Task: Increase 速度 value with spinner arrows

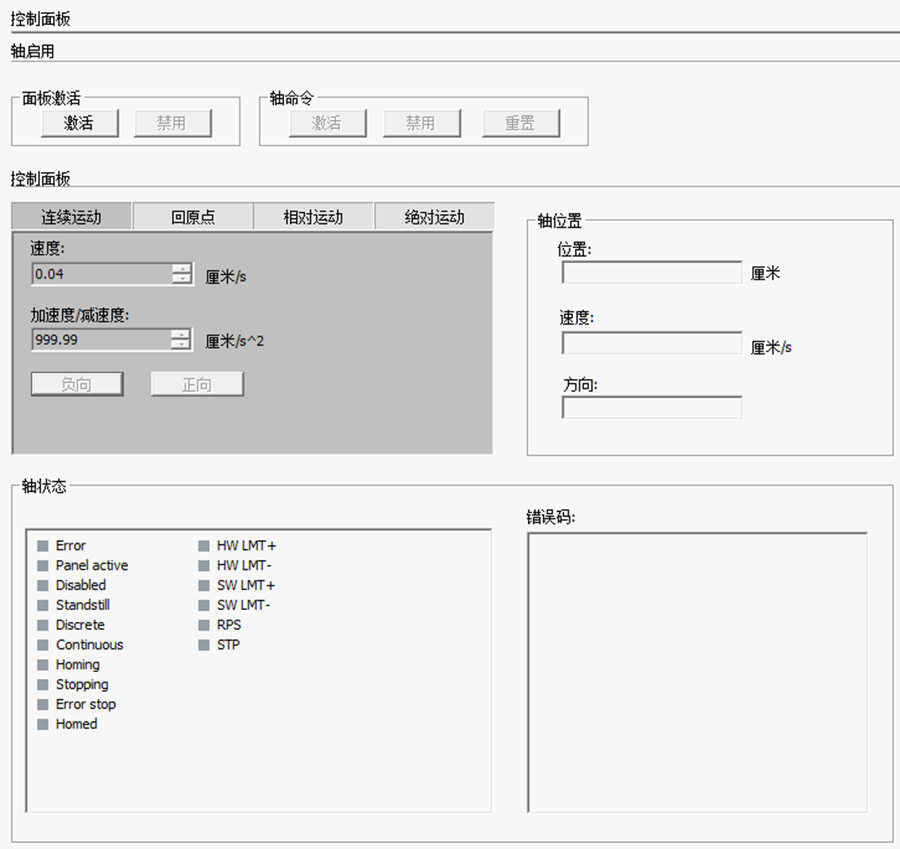Action: (181, 269)
